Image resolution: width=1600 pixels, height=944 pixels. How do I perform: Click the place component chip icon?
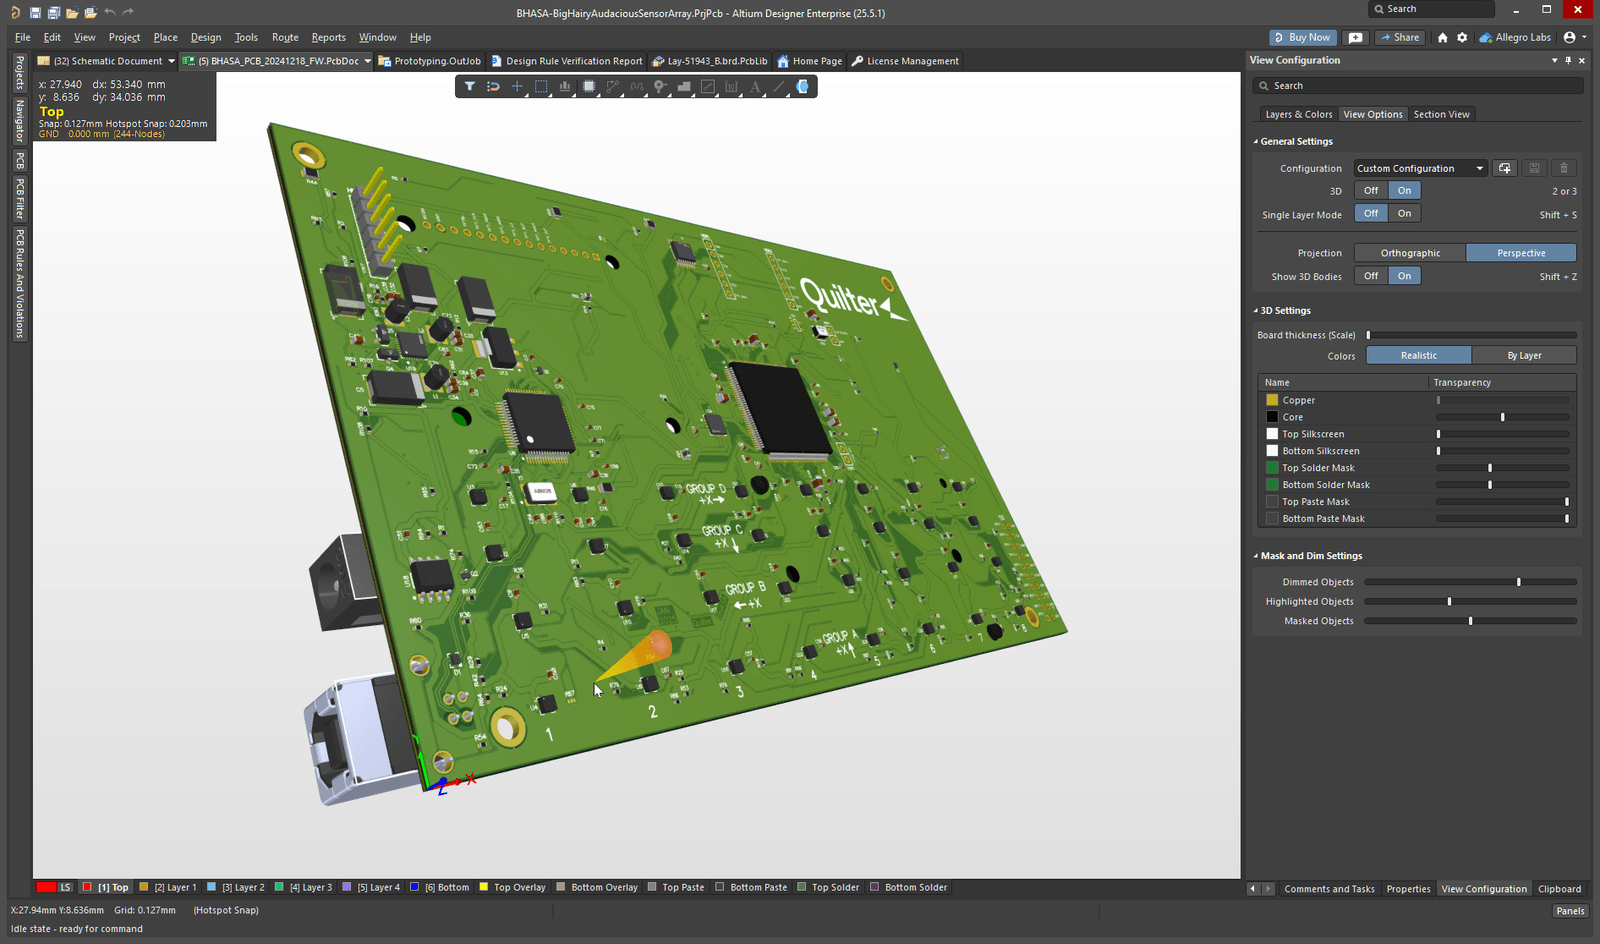tap(589, 87)
